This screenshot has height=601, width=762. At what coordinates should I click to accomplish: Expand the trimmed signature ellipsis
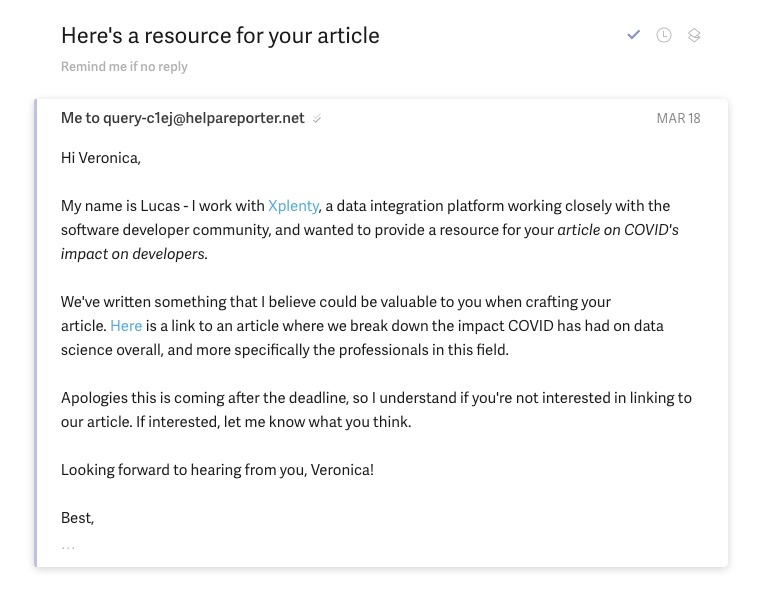tap(68, 548)
